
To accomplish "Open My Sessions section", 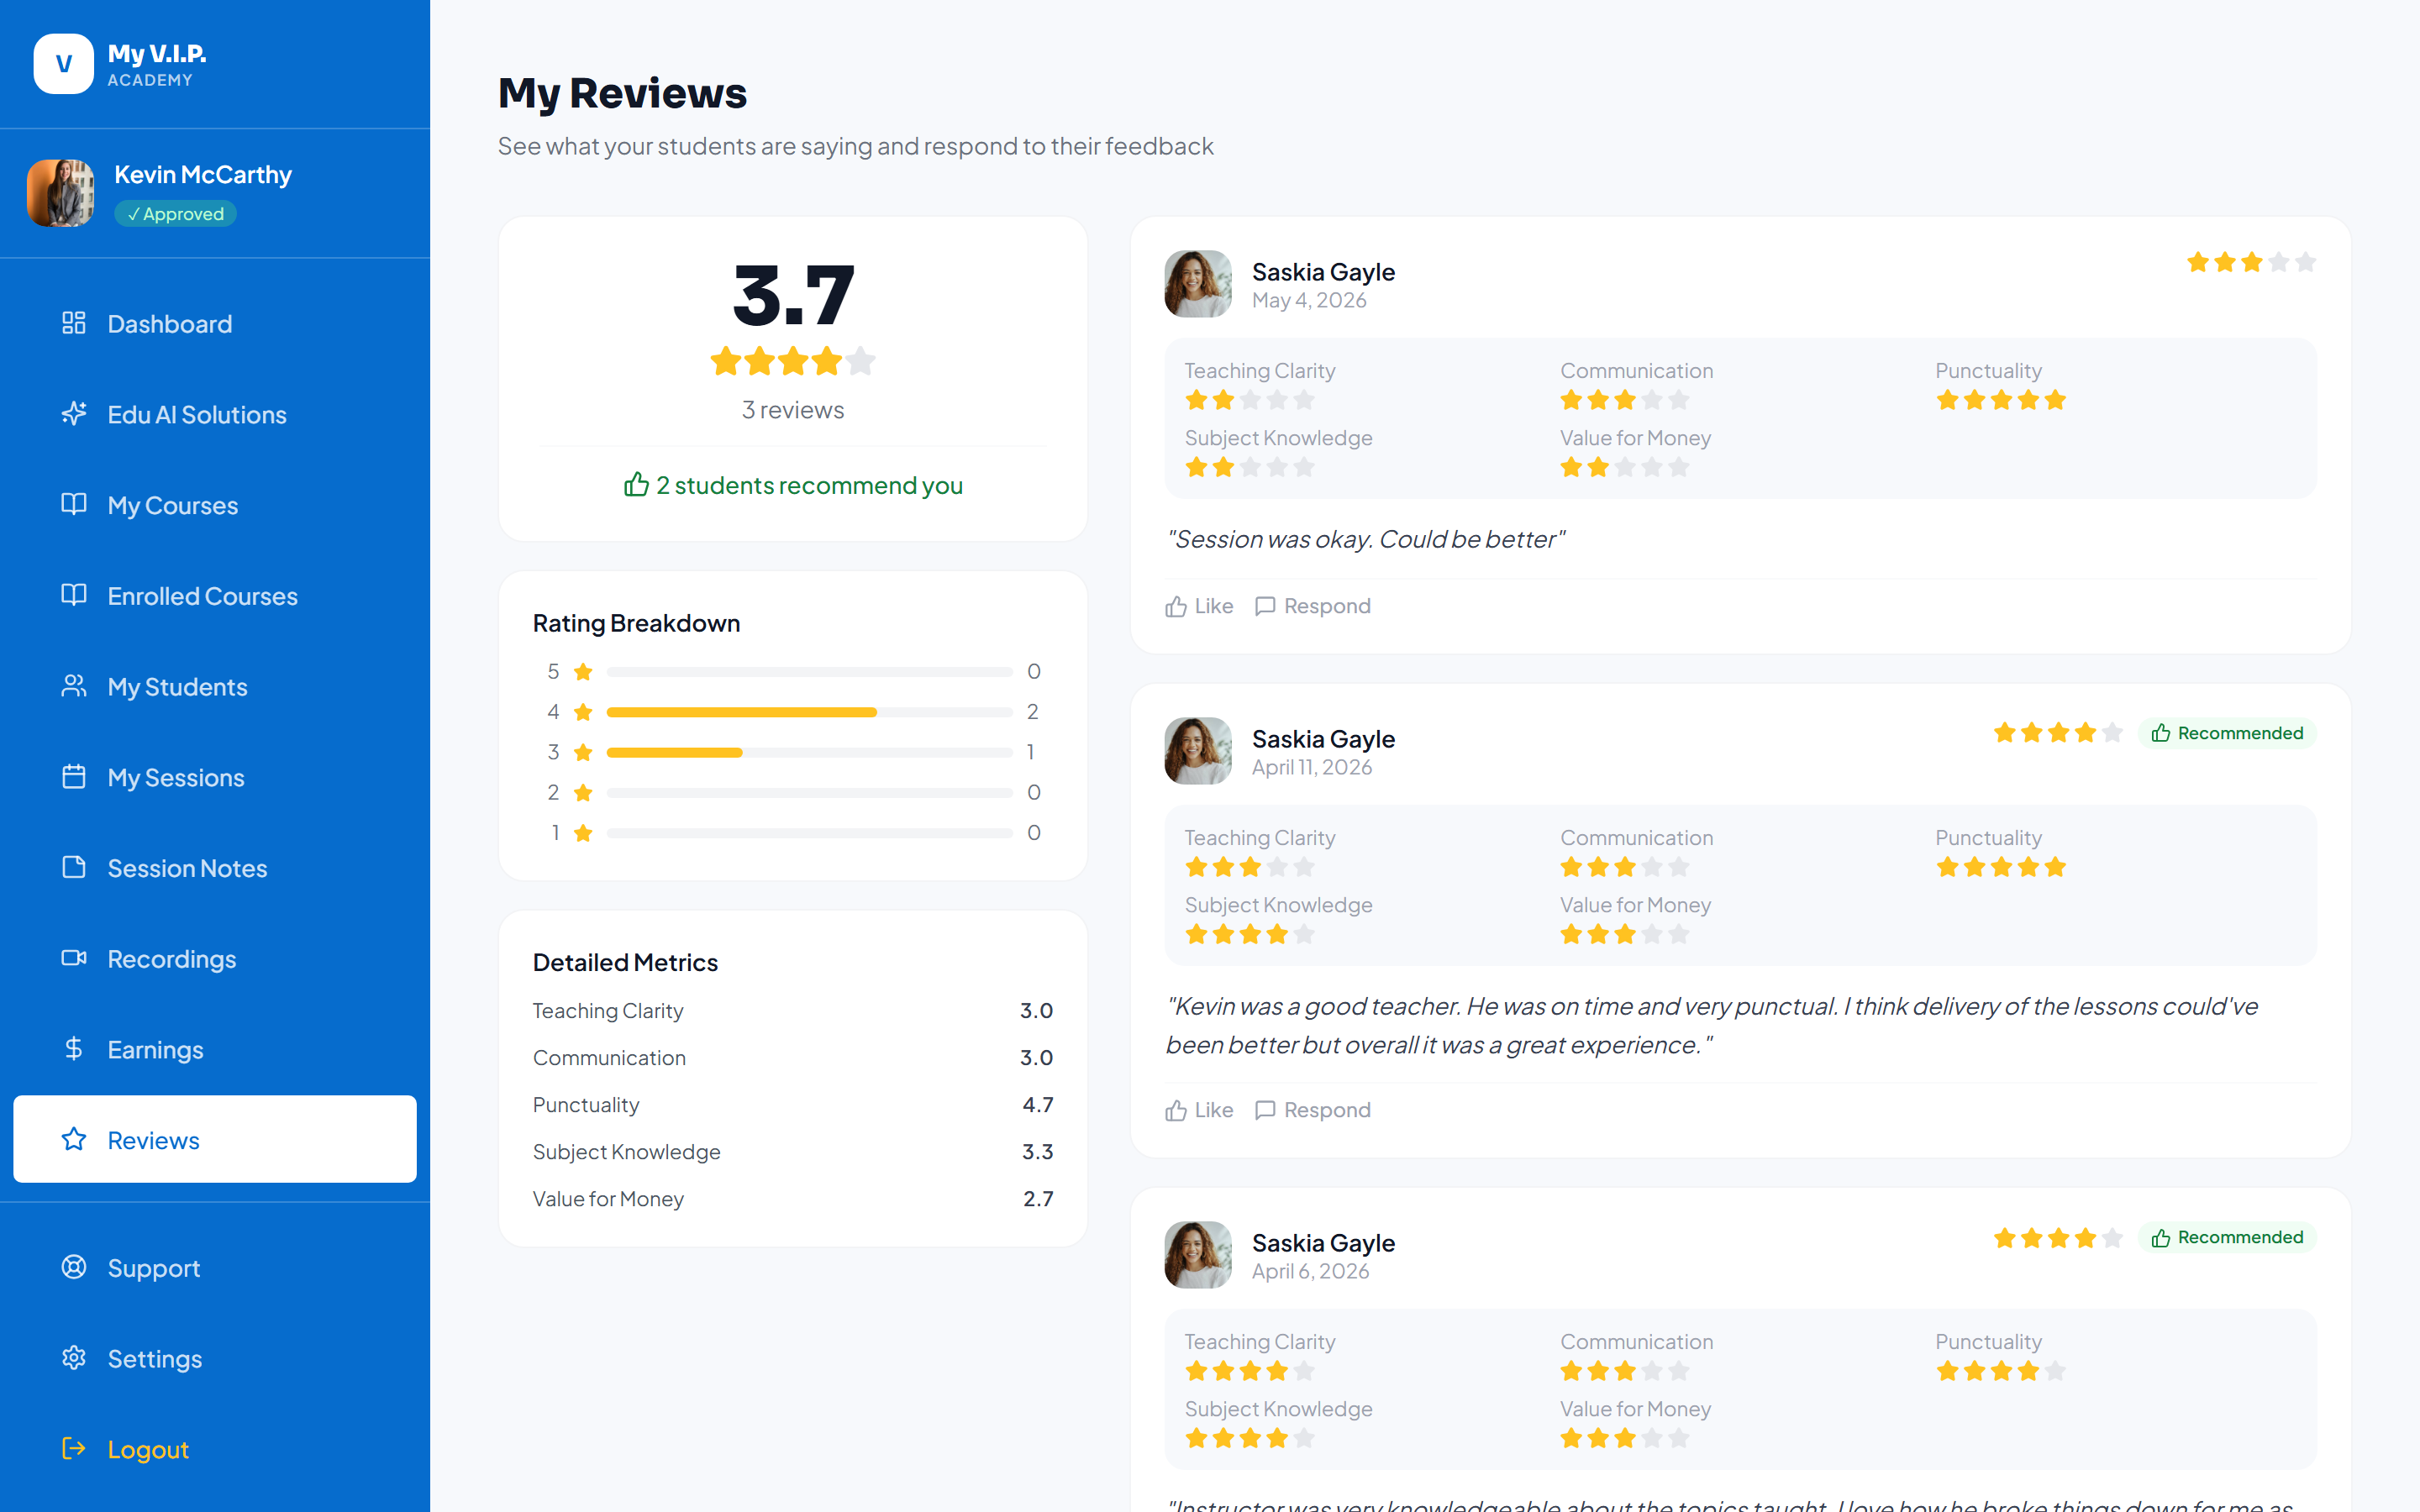I will [x=215, y=777].
